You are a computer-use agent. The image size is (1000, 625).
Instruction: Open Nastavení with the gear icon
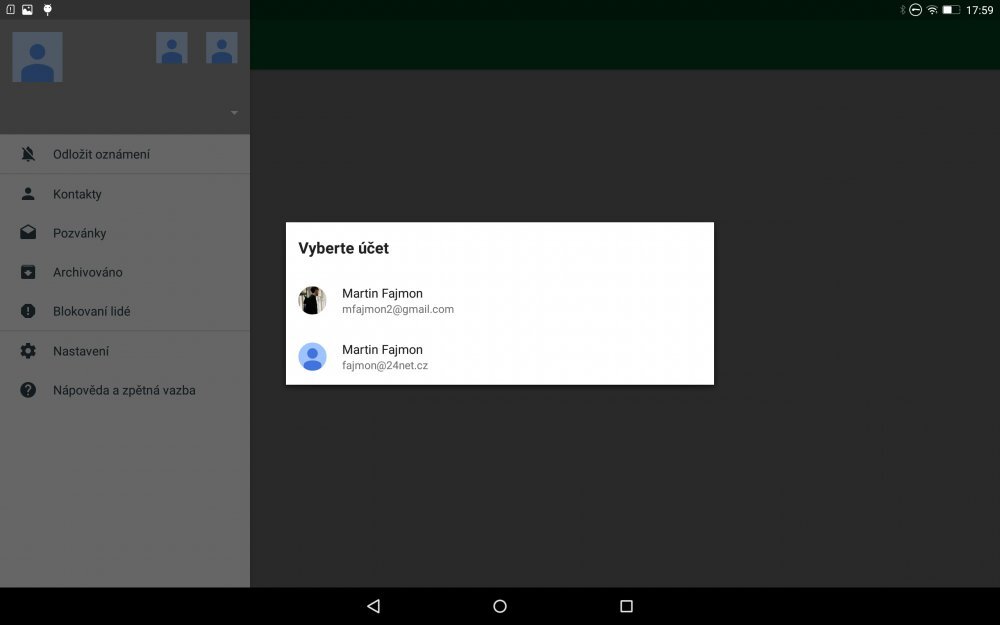click(27, 351)
